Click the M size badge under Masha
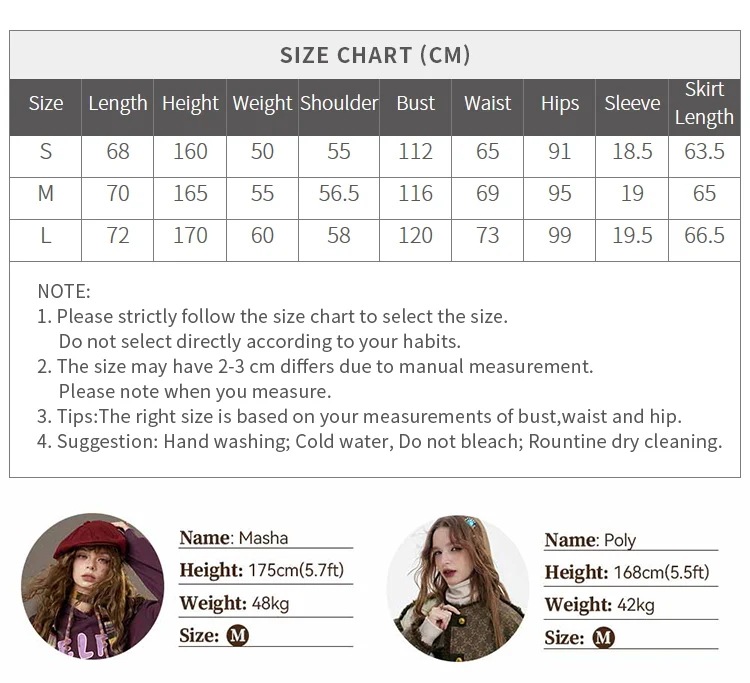This screenshot has width=750, height=683. pos(237,636)
